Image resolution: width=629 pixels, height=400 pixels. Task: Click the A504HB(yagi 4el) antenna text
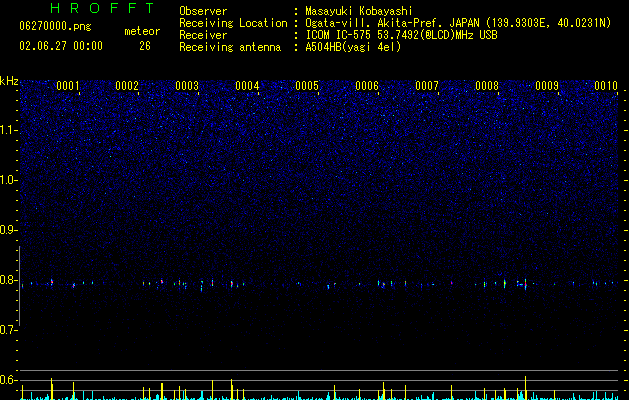pyautogui.click(x=353, y=47)
